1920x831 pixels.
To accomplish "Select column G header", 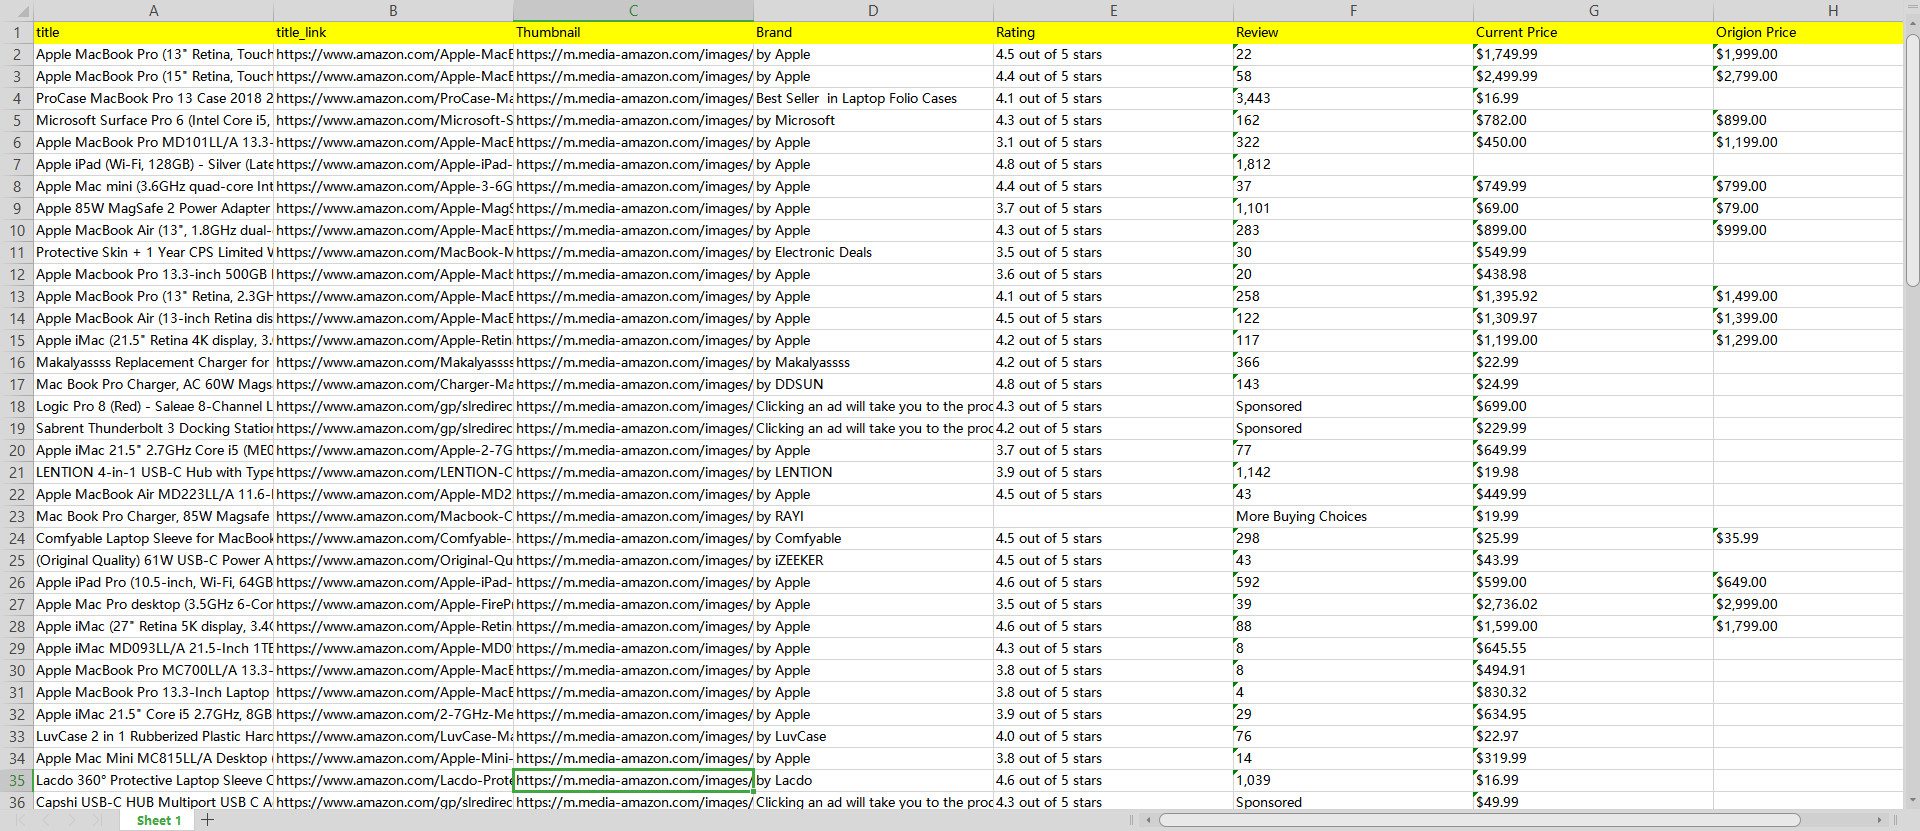I will tap(1593, 11).
